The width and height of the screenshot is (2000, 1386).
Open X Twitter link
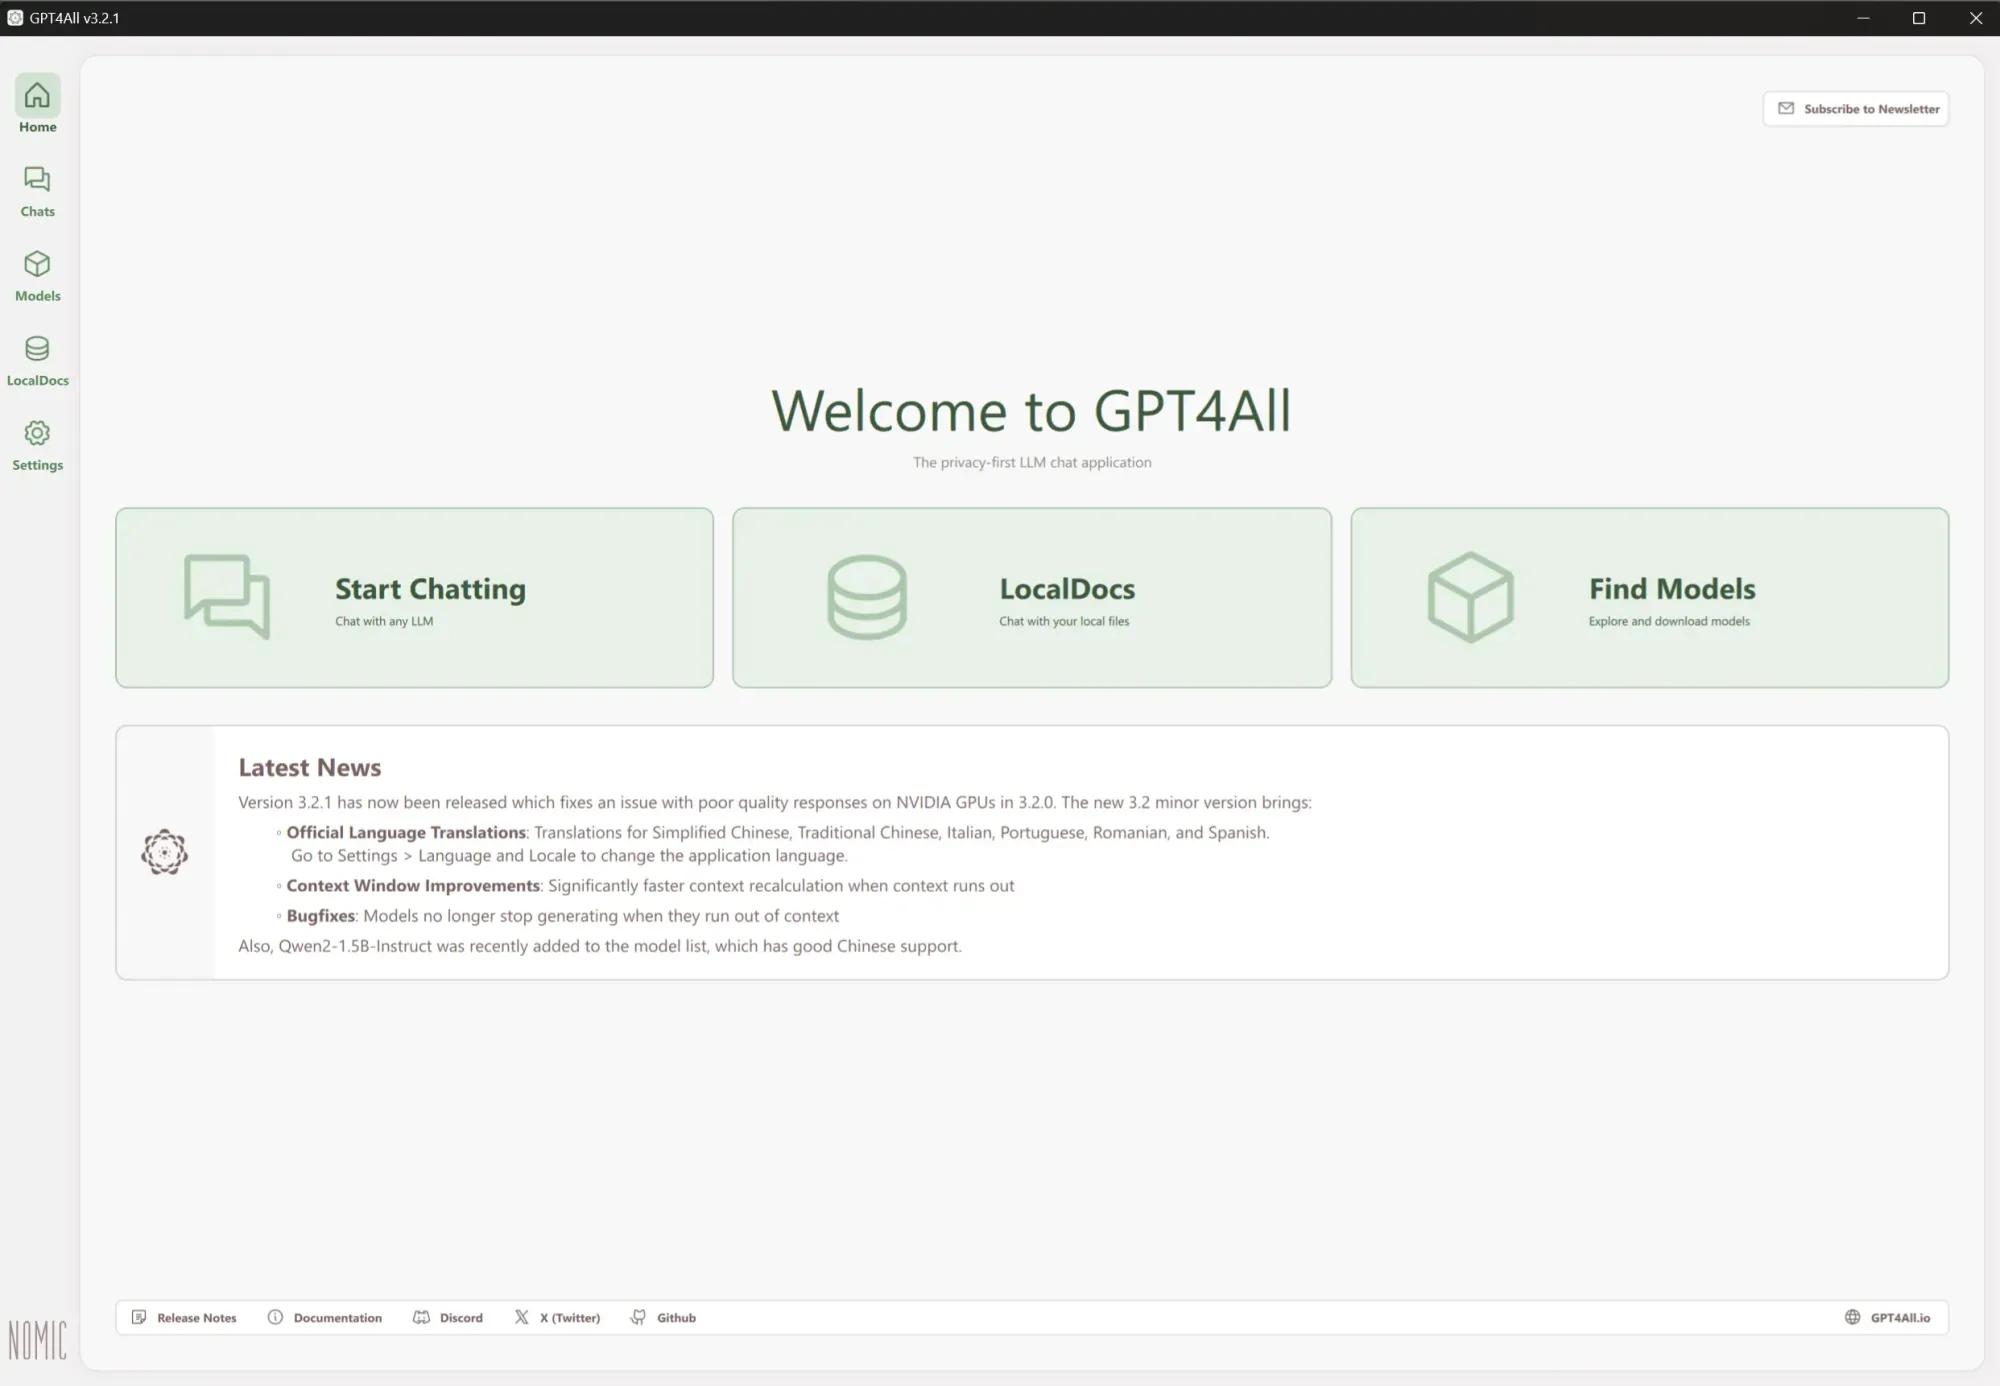tap(556, 1318)
